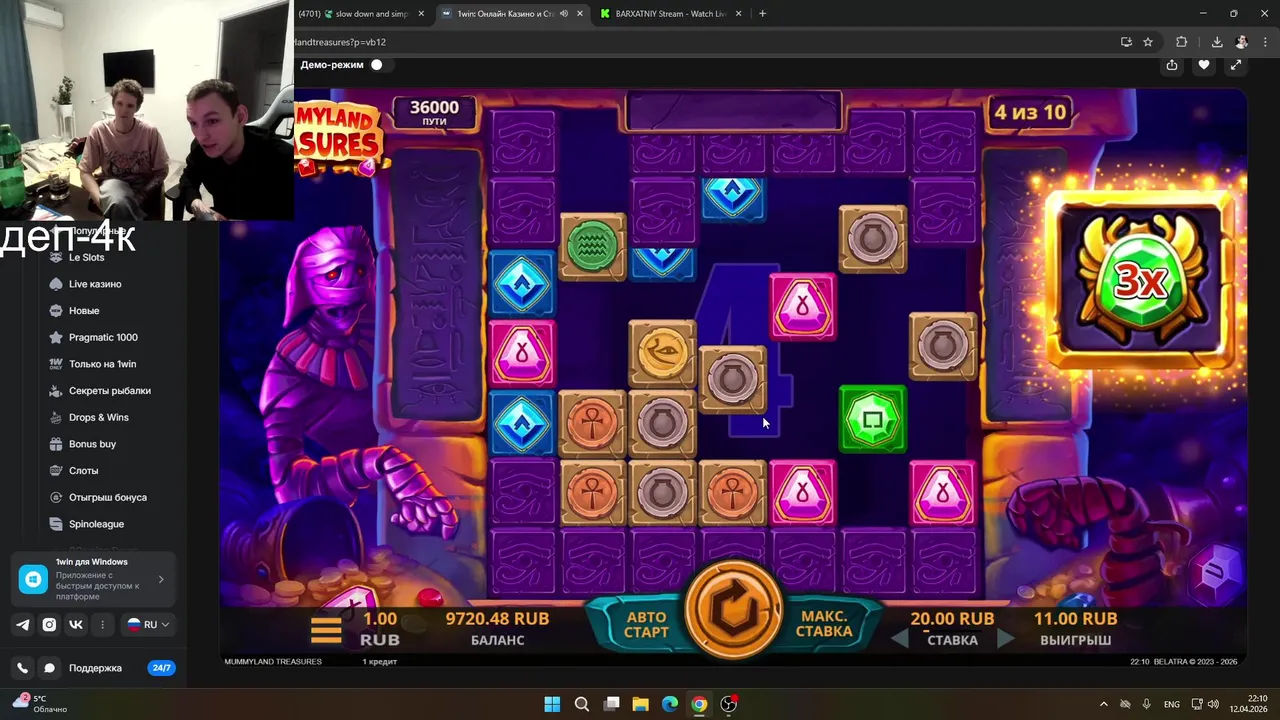This screenshot has height=720, width=1280.
Task: Open File Explorer from taskbar
Action: click(640, 704)
